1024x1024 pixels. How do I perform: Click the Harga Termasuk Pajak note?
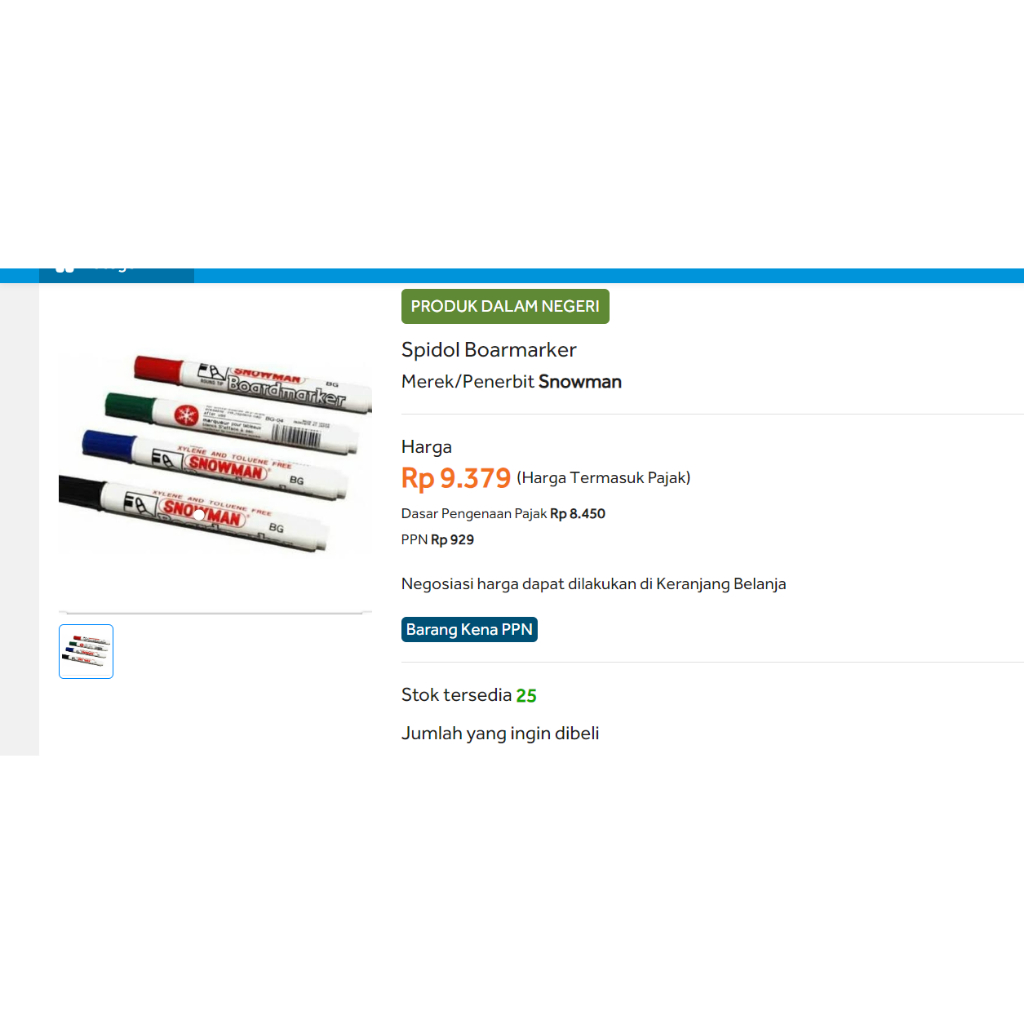tap(603, 478)
